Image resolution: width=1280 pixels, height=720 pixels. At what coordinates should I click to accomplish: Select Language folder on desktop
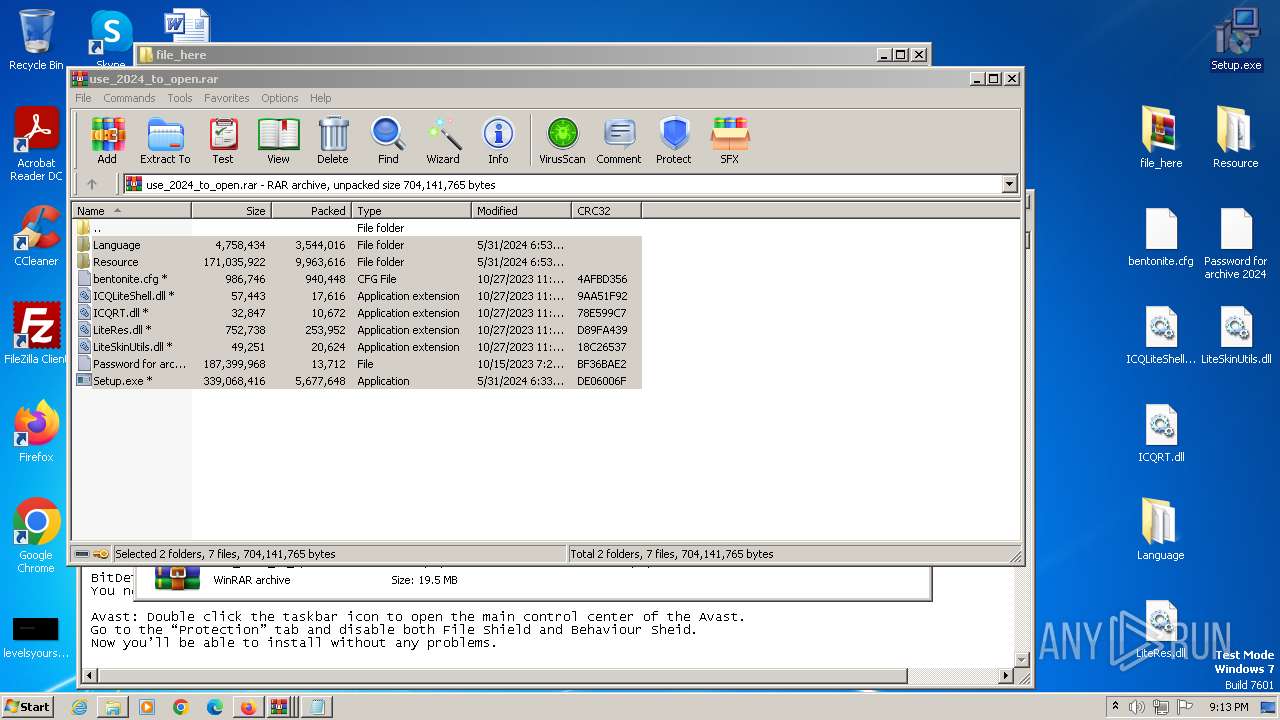coord(1160,530)
